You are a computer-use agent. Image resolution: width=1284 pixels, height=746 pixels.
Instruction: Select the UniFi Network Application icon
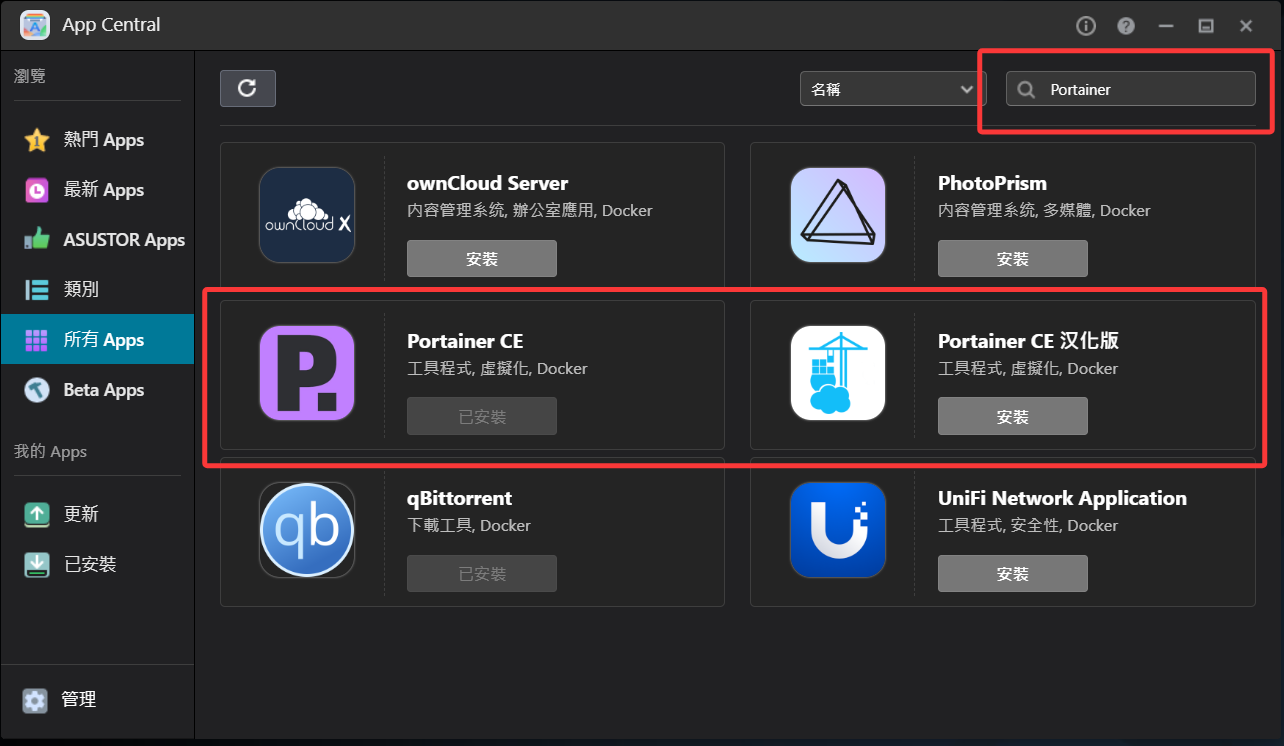pyautogui.click(x=838, y=530)
